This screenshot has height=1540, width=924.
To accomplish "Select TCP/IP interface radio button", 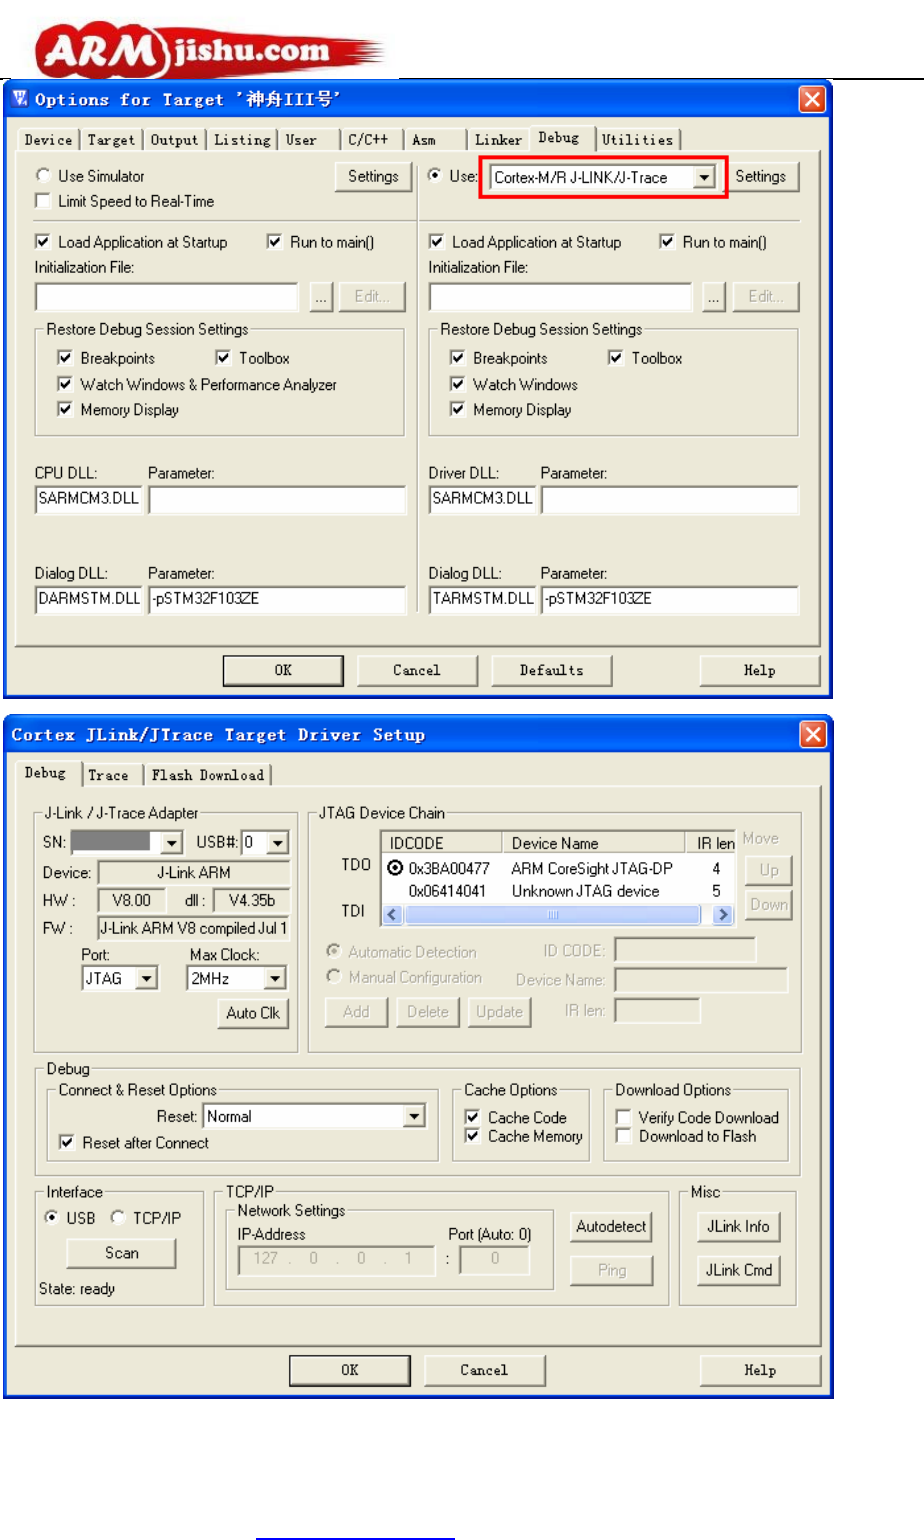I will click(117, 1217).
